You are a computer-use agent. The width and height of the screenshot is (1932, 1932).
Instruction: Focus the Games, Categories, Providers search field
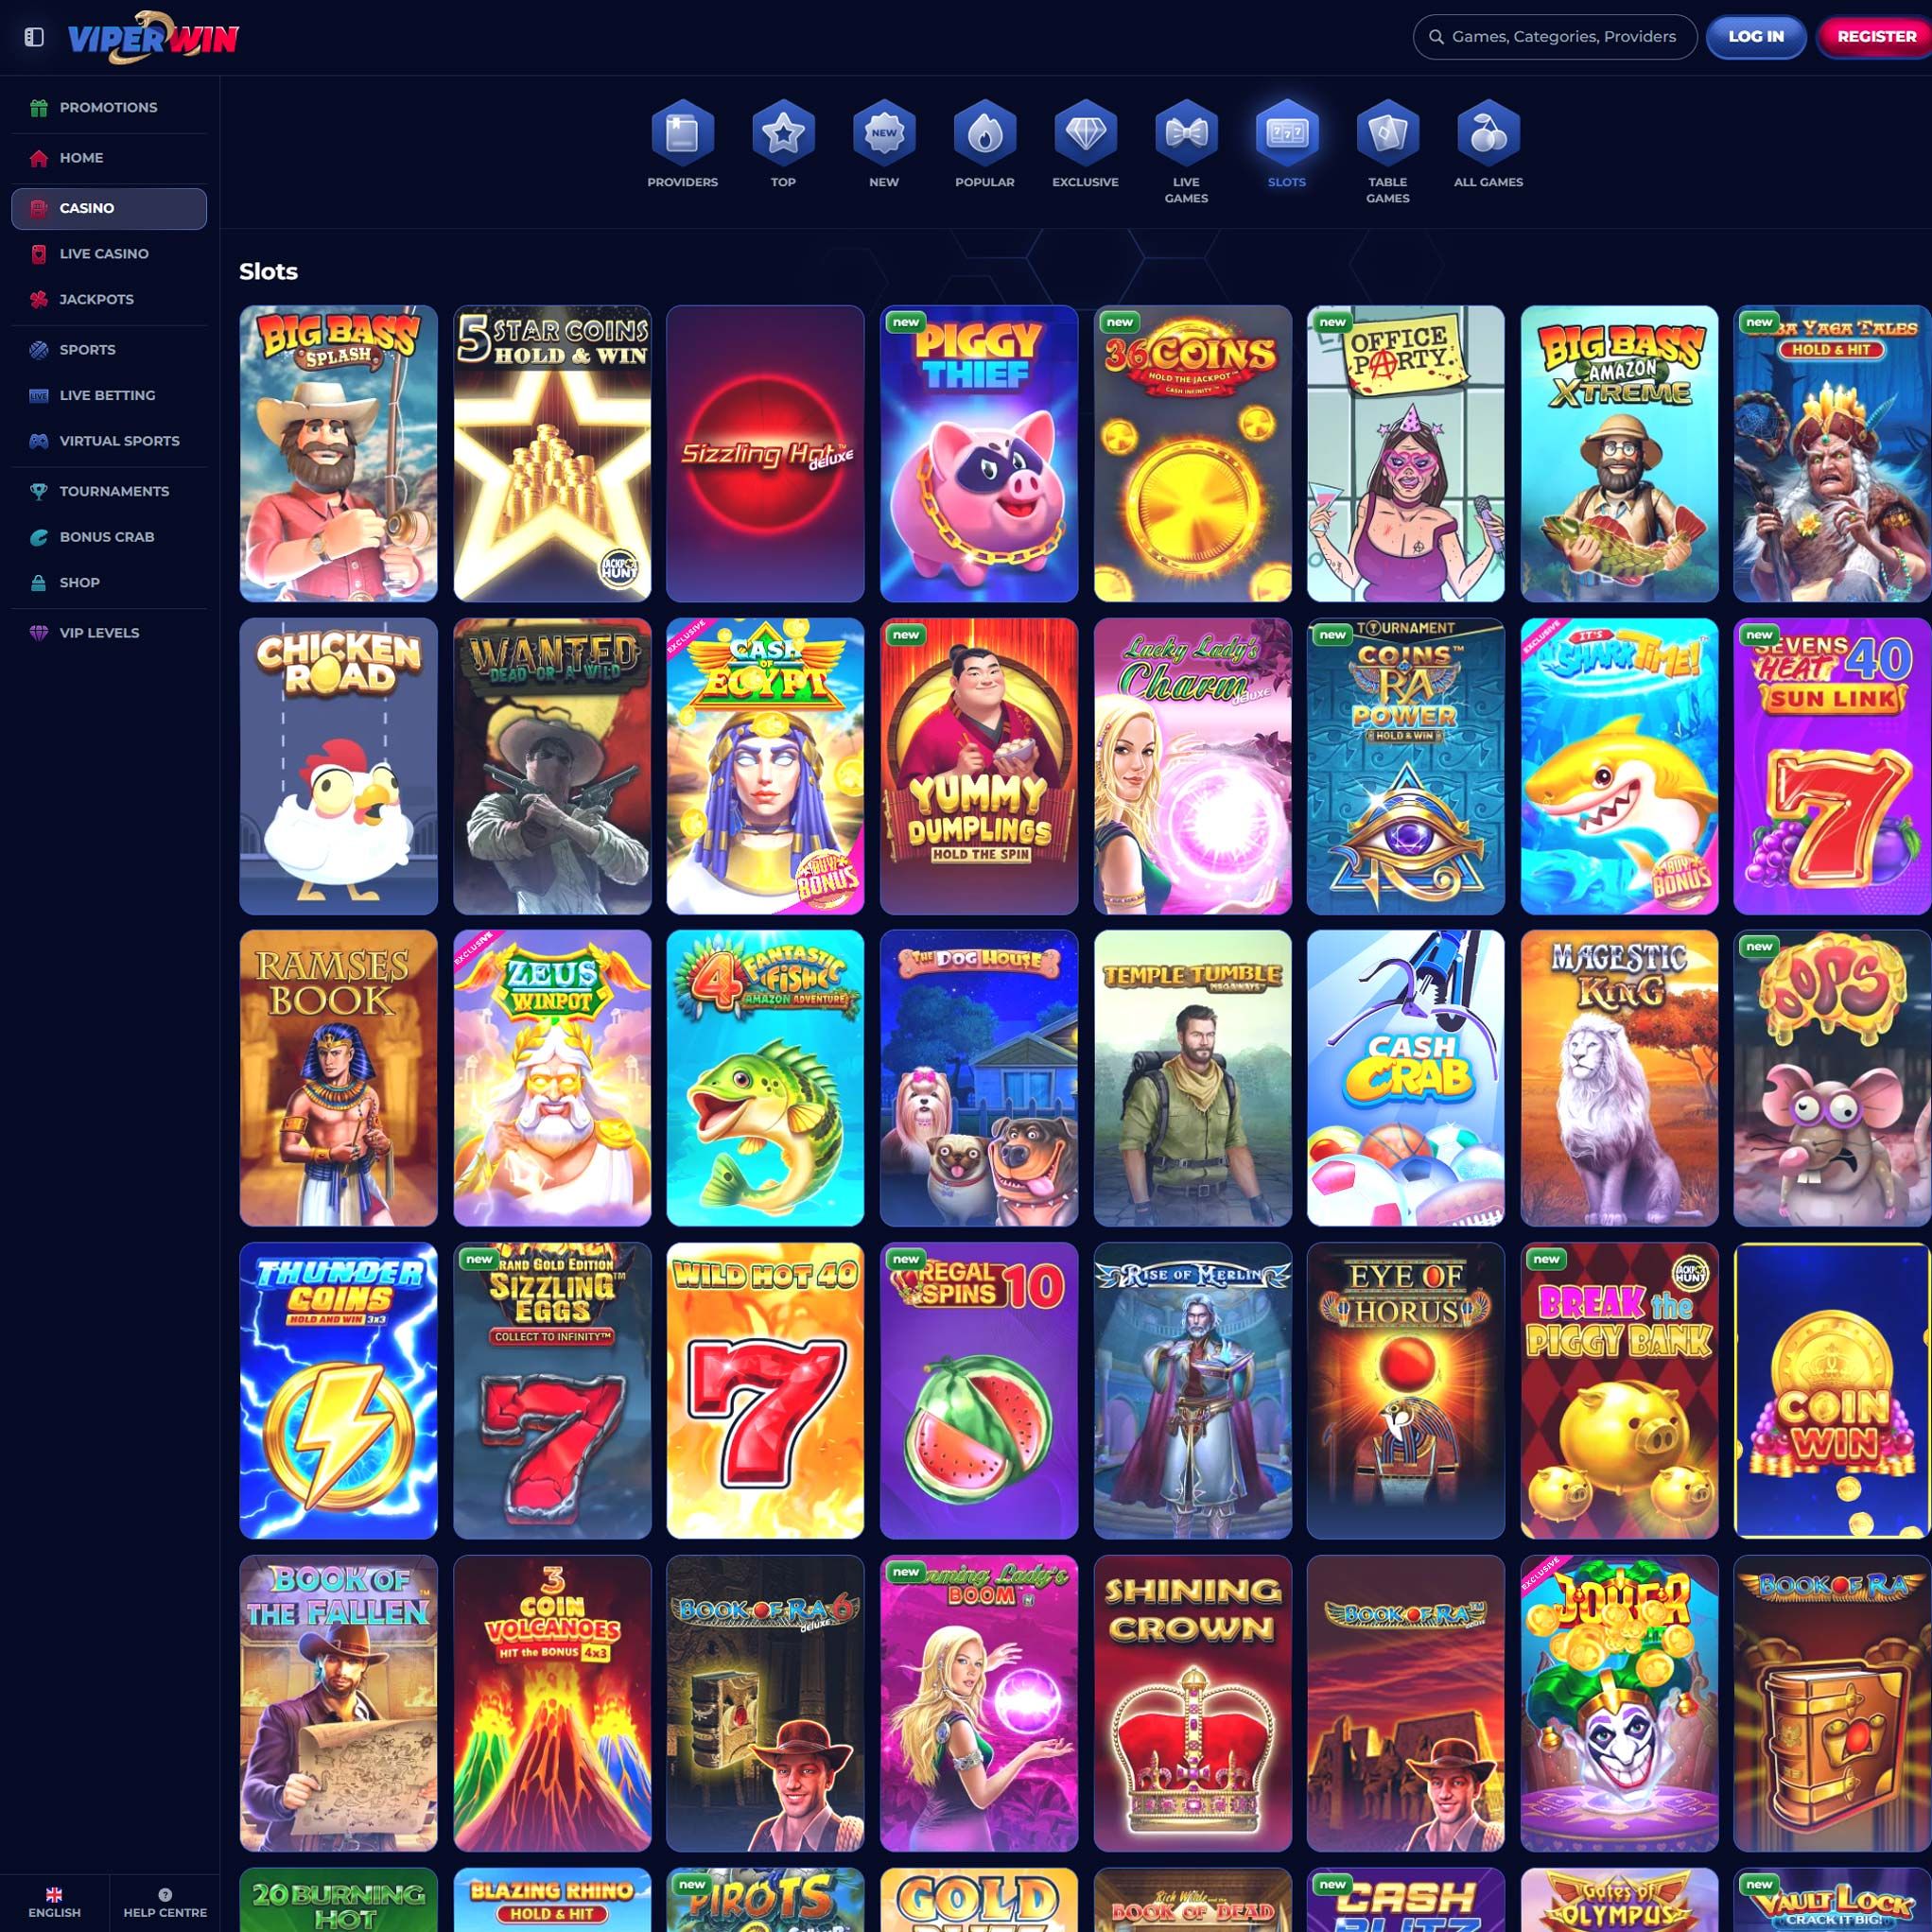pyautogui.click(x=1555, y=37)
